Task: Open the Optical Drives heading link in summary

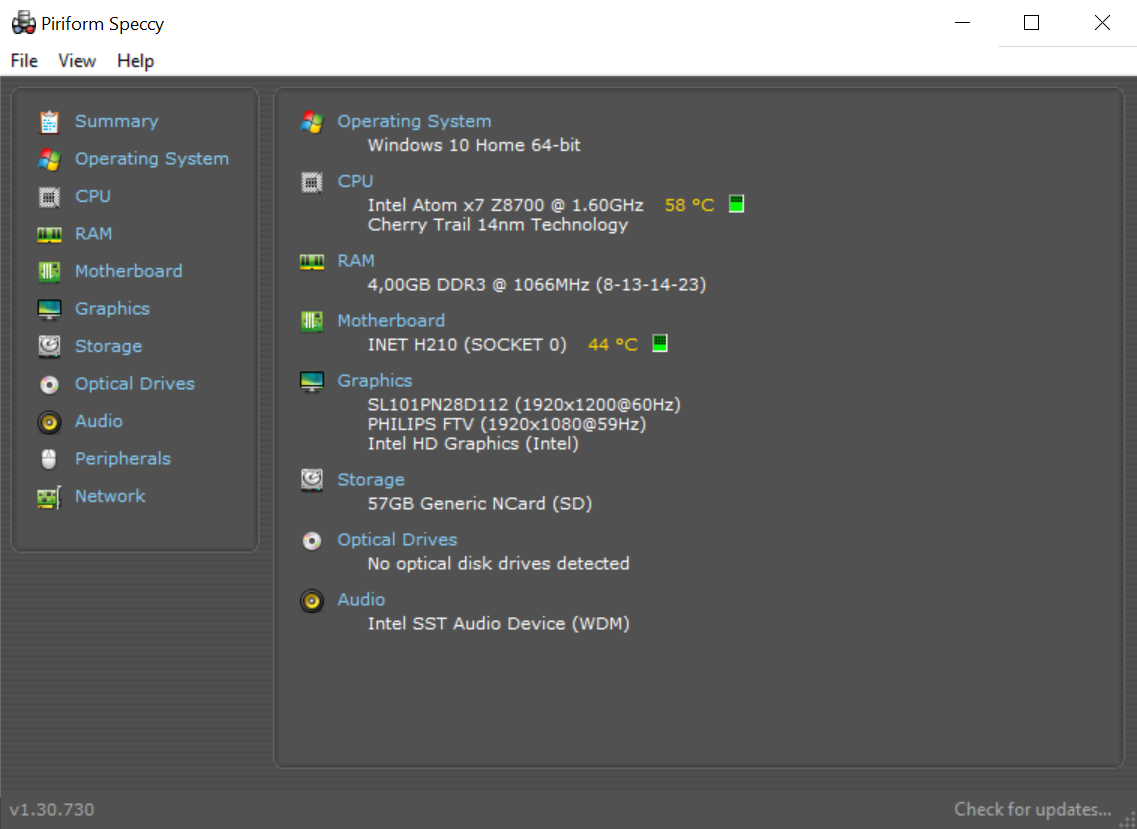Action: pos(397,540)
